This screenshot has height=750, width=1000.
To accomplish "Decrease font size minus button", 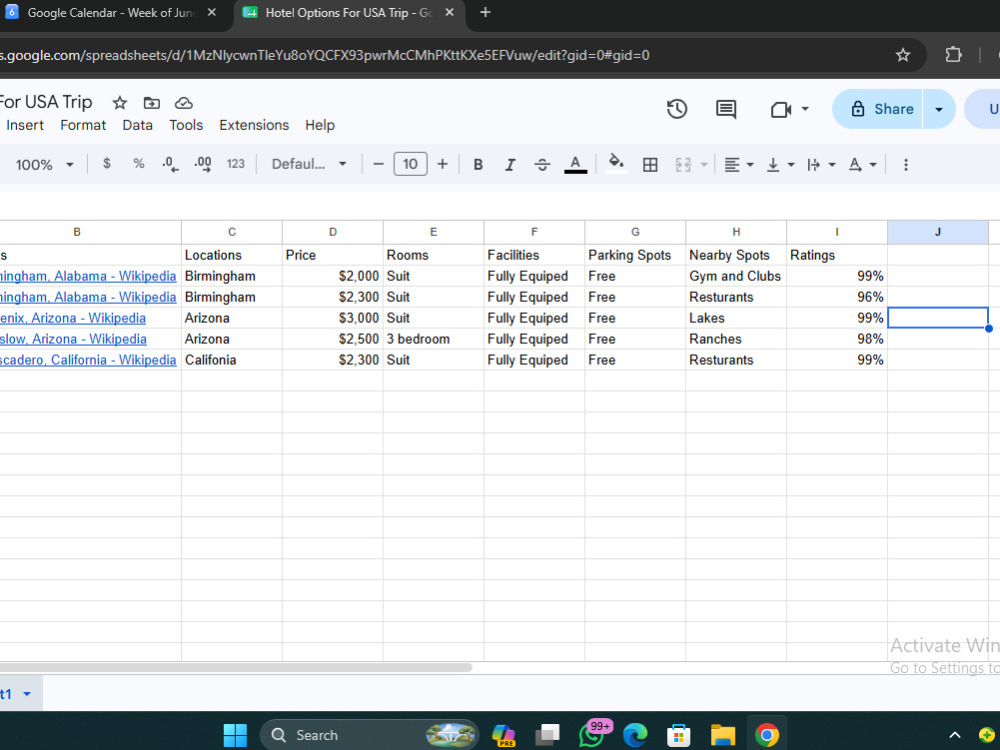I will (378, 165).
